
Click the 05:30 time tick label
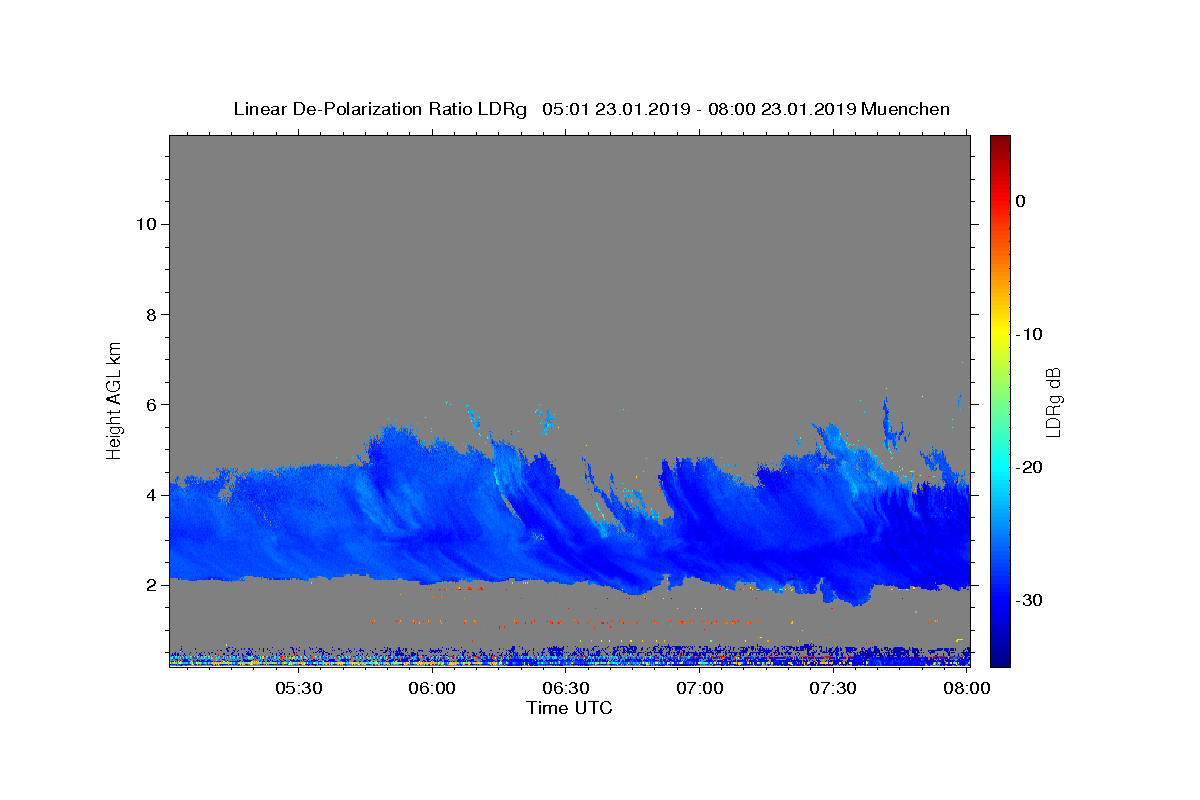tap(298, 689)
